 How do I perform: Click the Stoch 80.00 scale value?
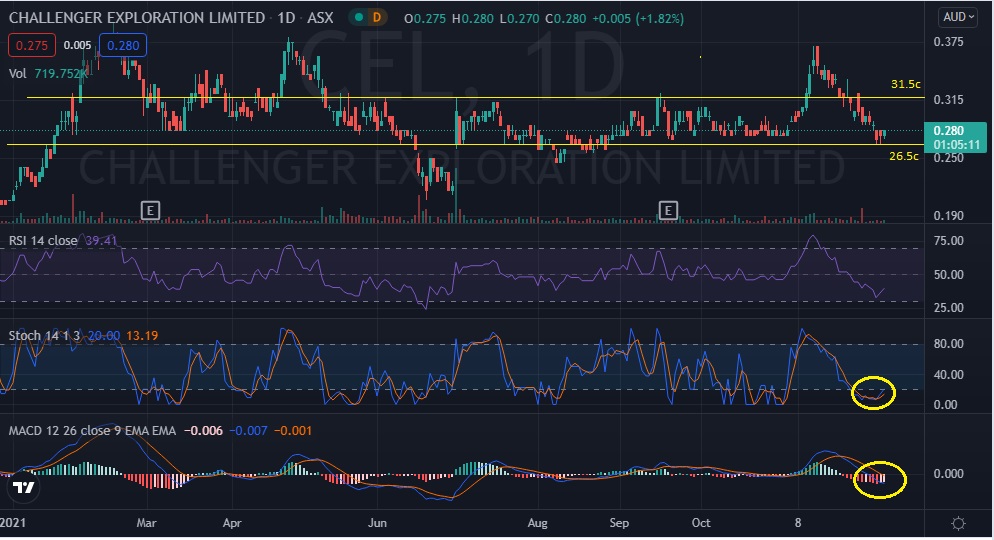[948, 344]
